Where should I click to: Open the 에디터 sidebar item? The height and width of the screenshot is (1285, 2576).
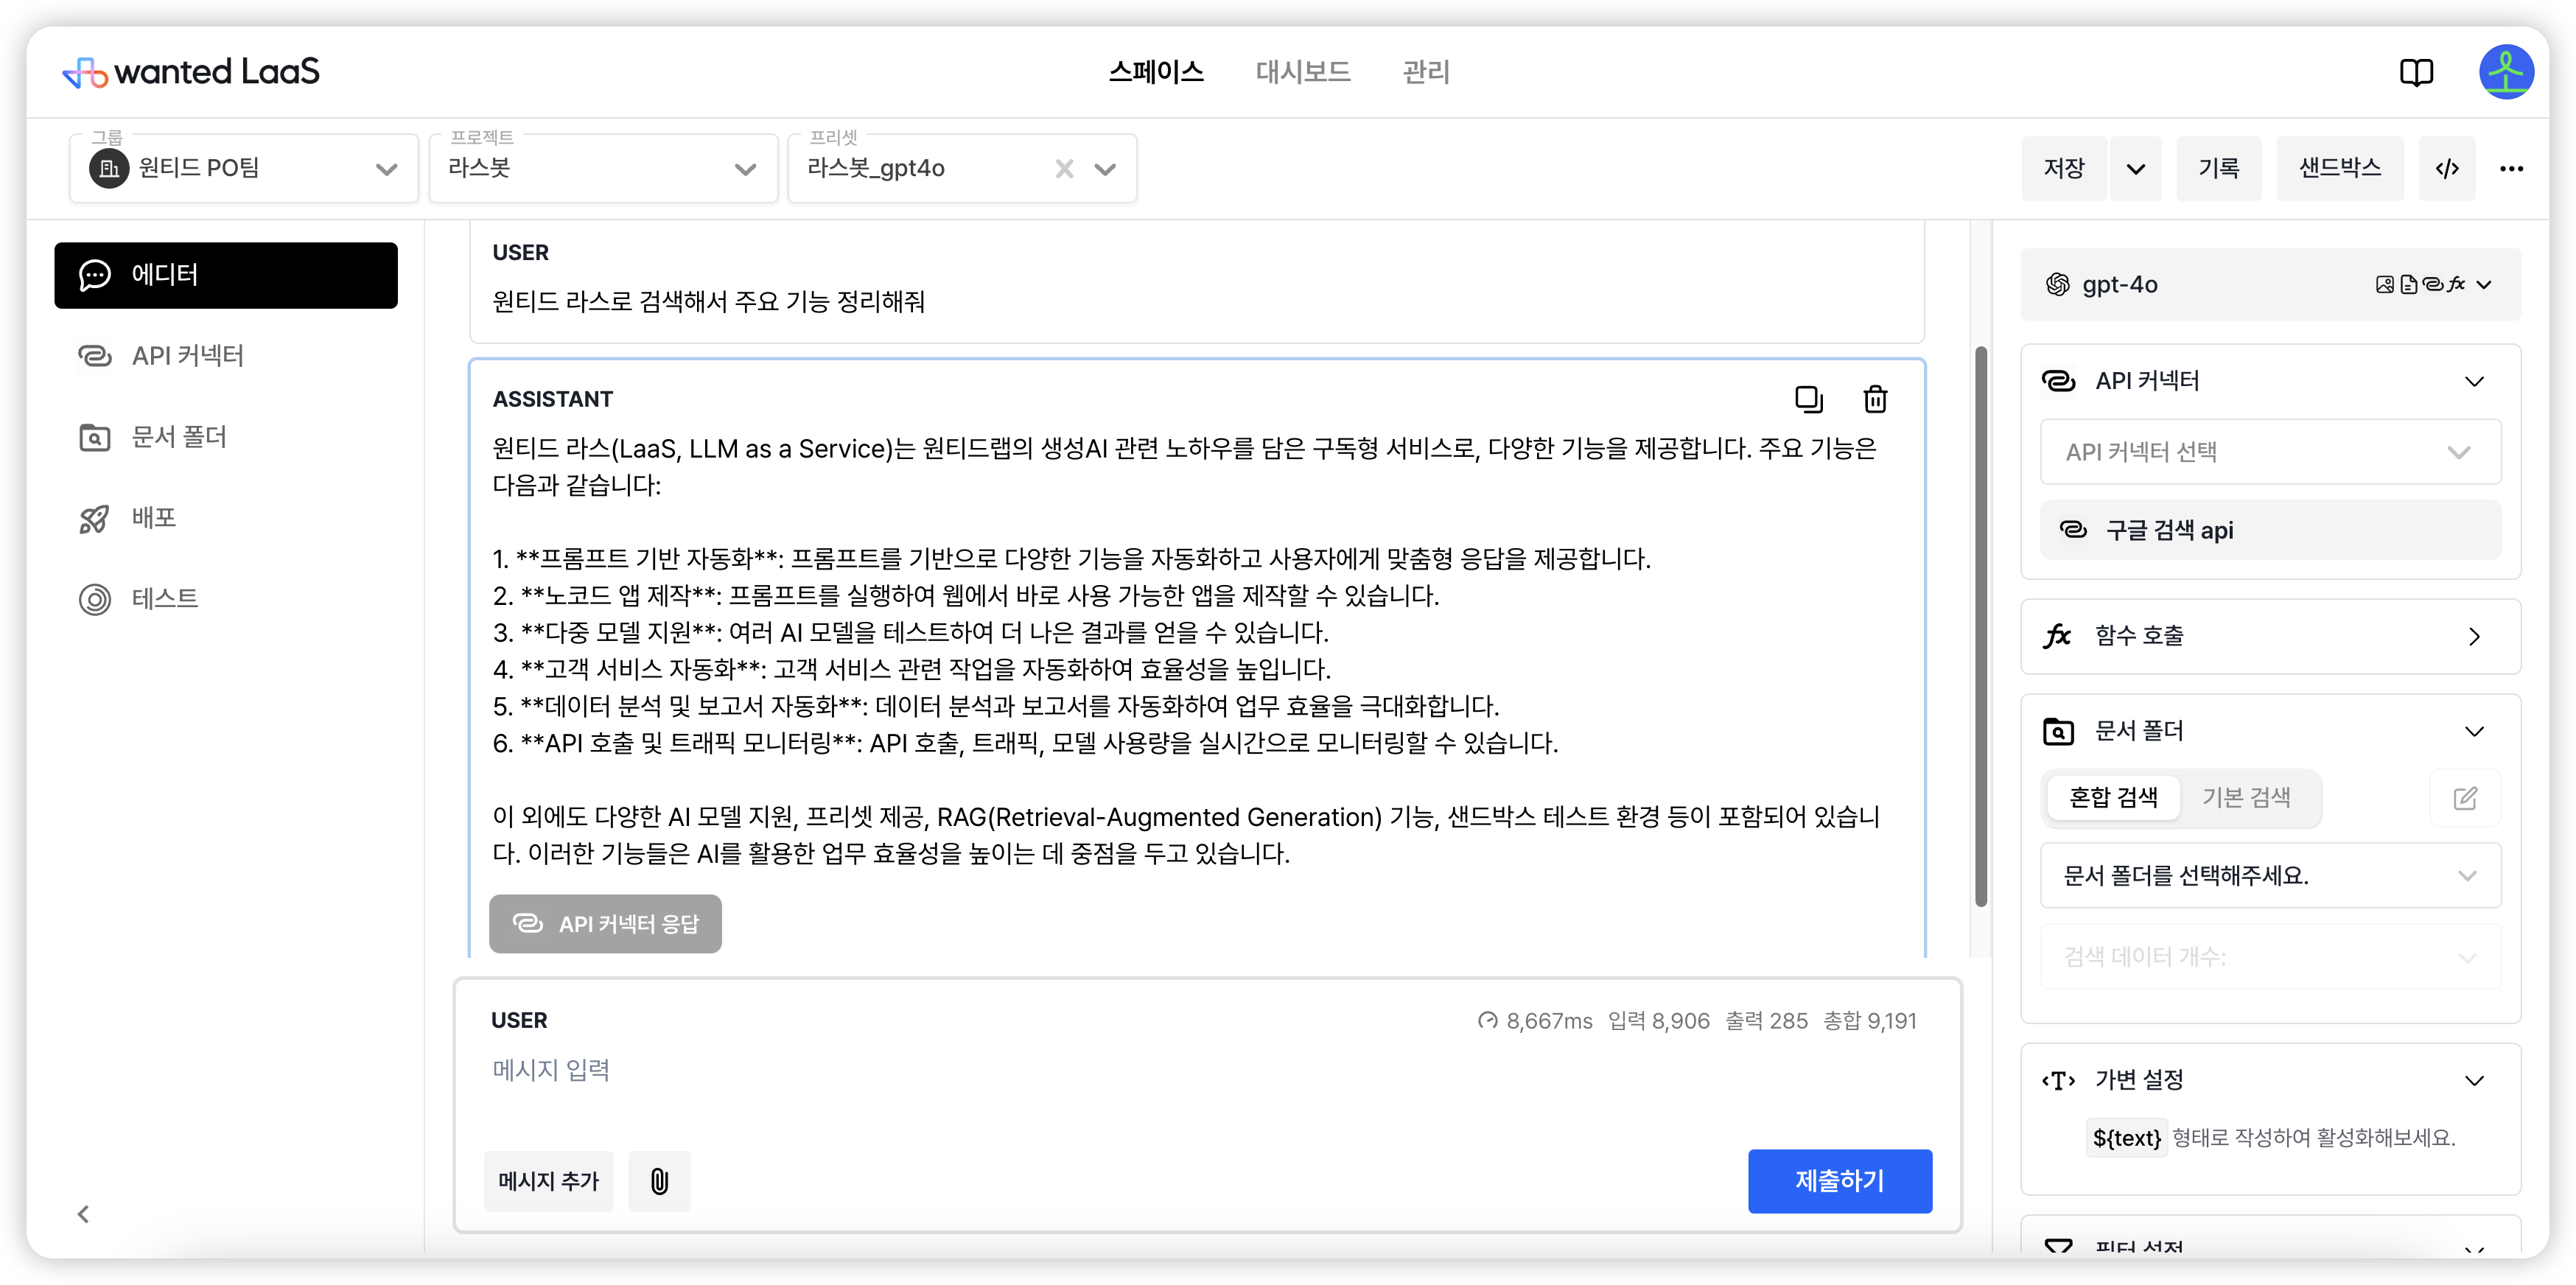[226, 275]
